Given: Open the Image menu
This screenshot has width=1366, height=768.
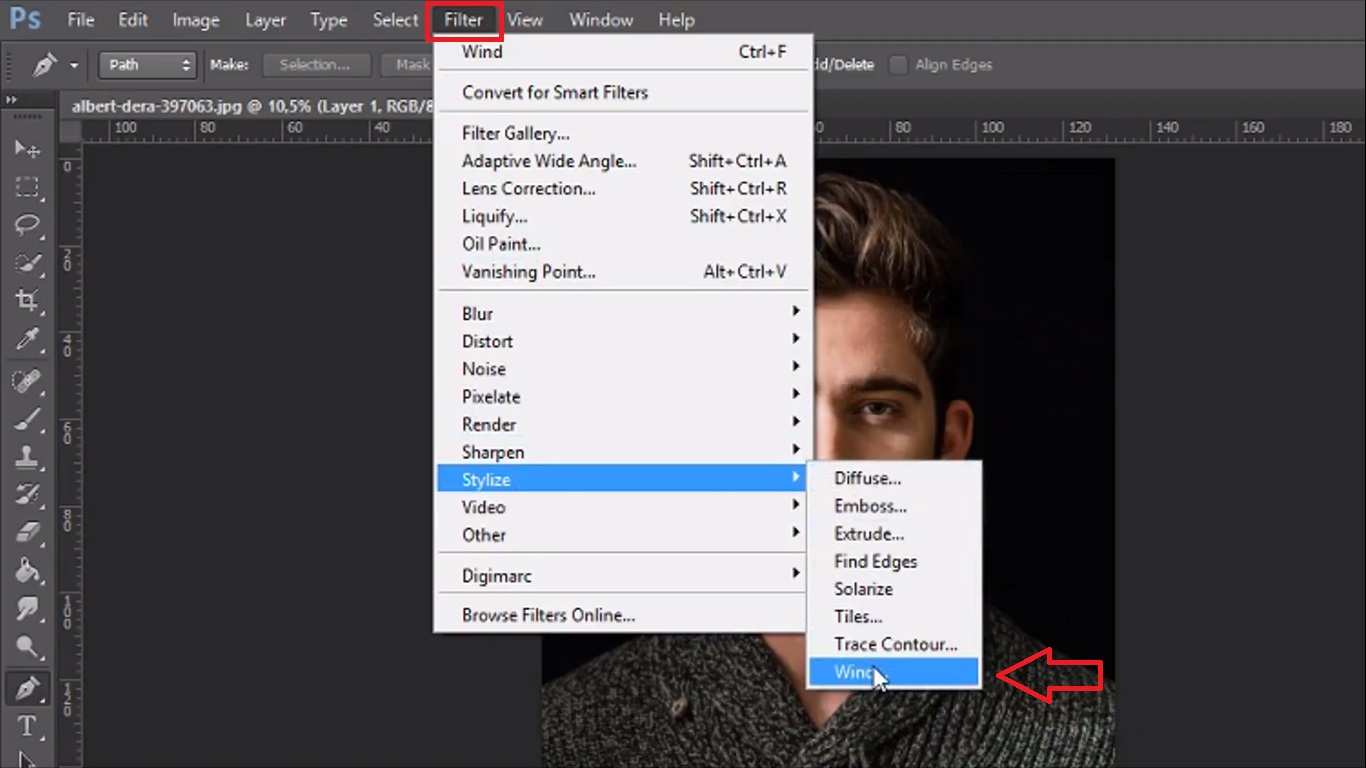Looking at the screenshot, I should tap(196, 20).
